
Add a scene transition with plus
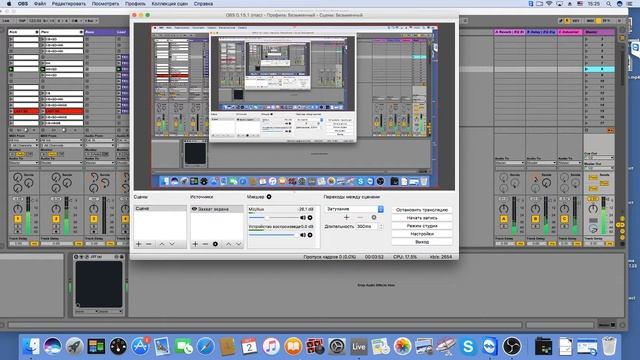tap(347, 218)
